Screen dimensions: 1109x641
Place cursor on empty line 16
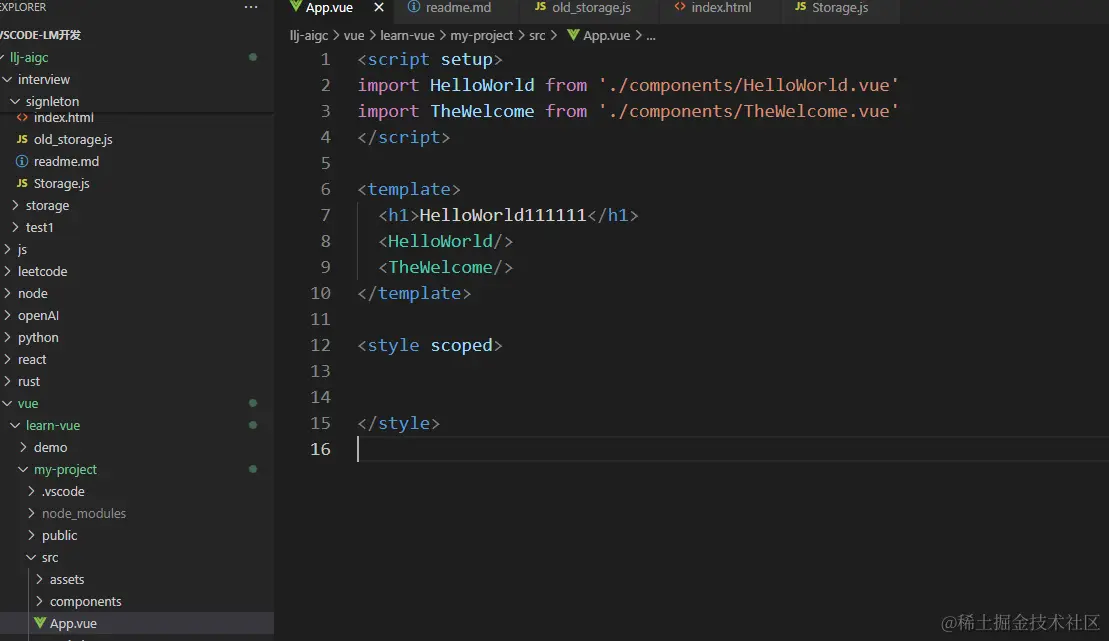733,449
